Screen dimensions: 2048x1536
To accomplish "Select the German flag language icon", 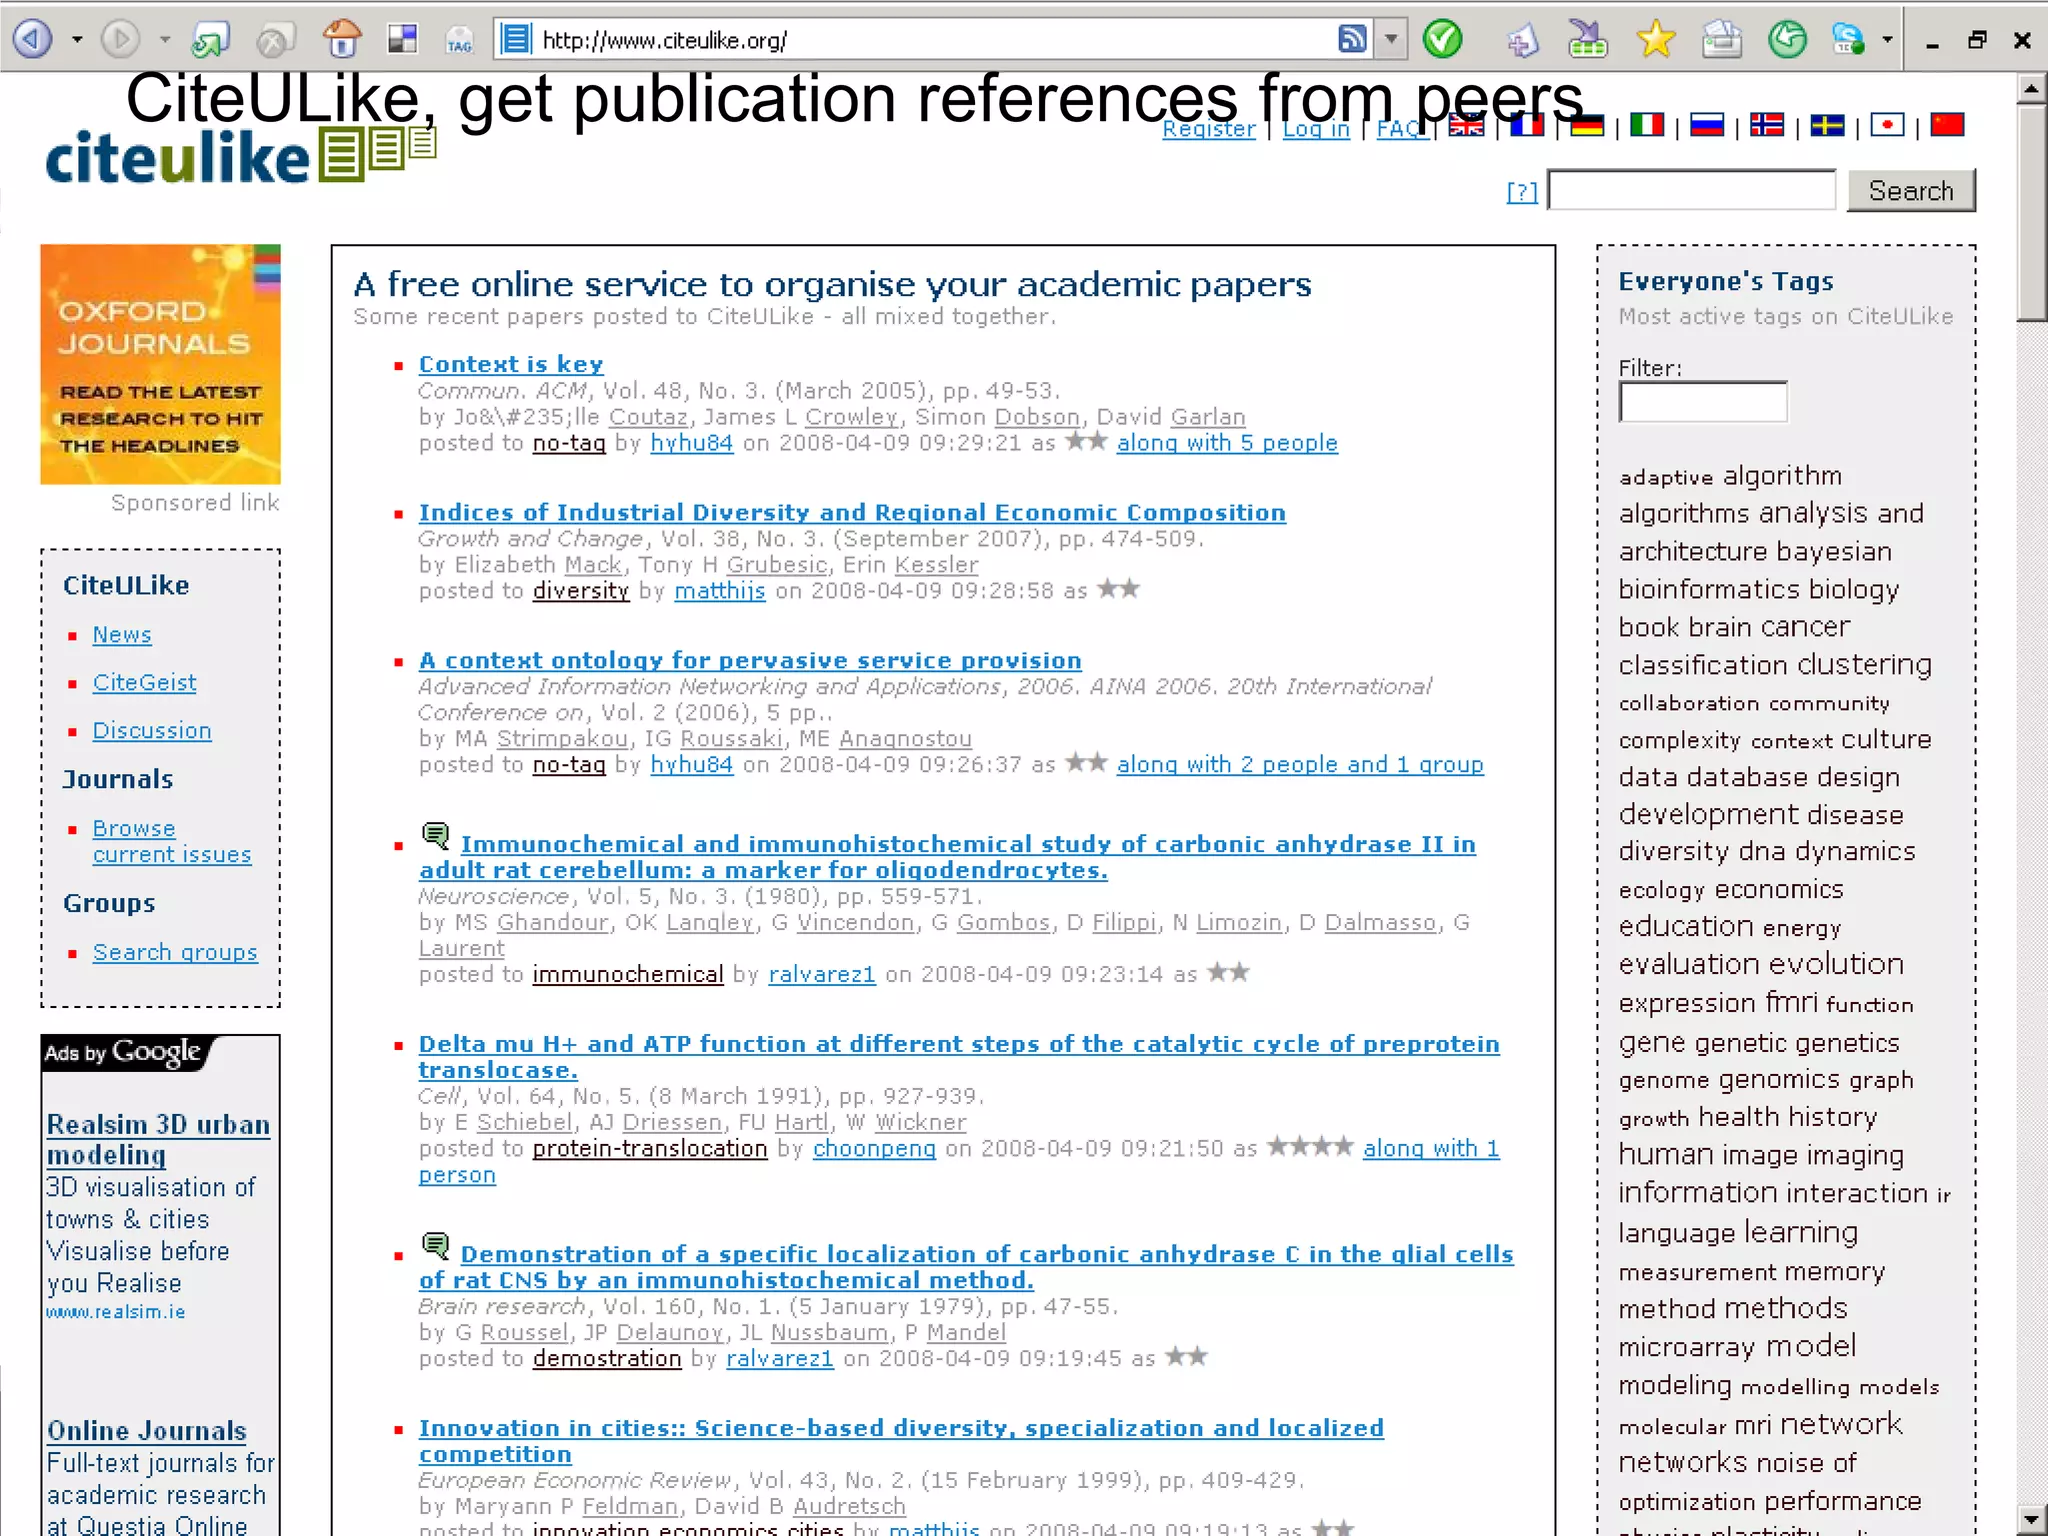I will coord(1587,125).
